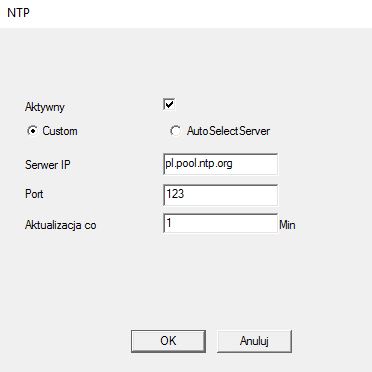Choose the AutoSelectServer radio option
The height and width of the screenshot is (372, 372).
point(175,131)
